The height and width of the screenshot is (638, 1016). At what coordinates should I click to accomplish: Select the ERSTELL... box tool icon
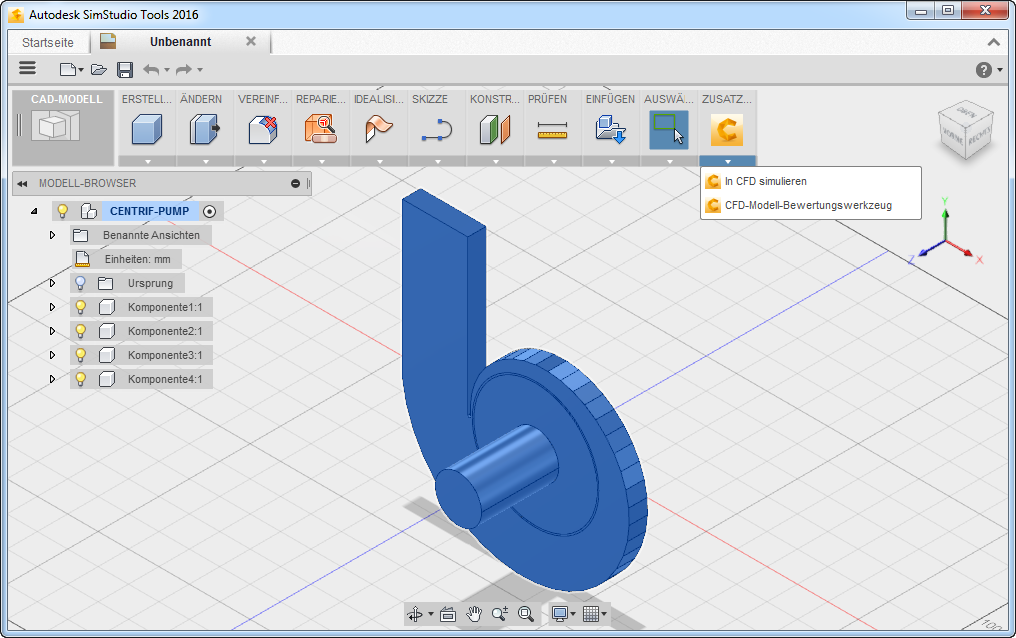tap(146, 129)
